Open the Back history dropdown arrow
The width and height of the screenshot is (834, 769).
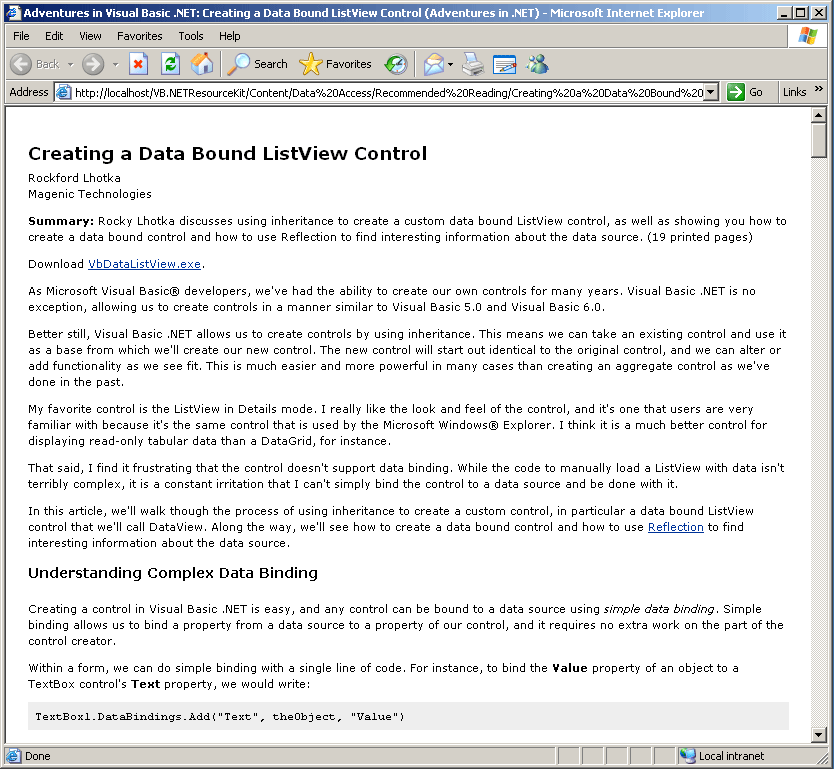70,64
